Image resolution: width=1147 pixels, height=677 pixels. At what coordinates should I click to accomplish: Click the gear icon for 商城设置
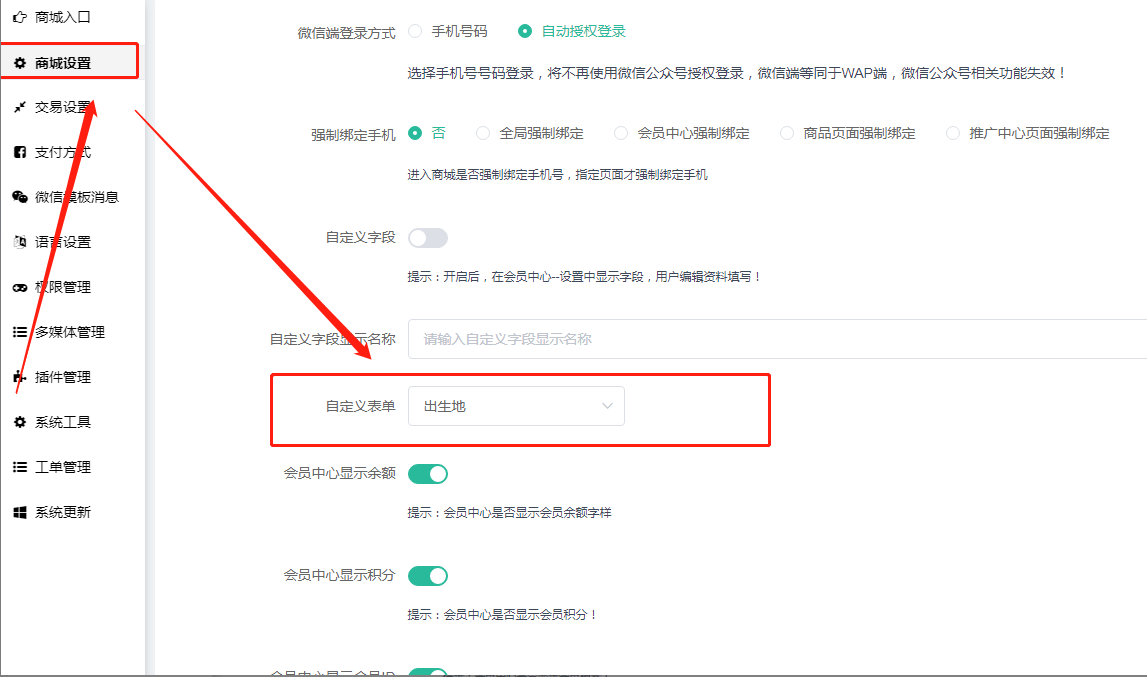point(19,63)
